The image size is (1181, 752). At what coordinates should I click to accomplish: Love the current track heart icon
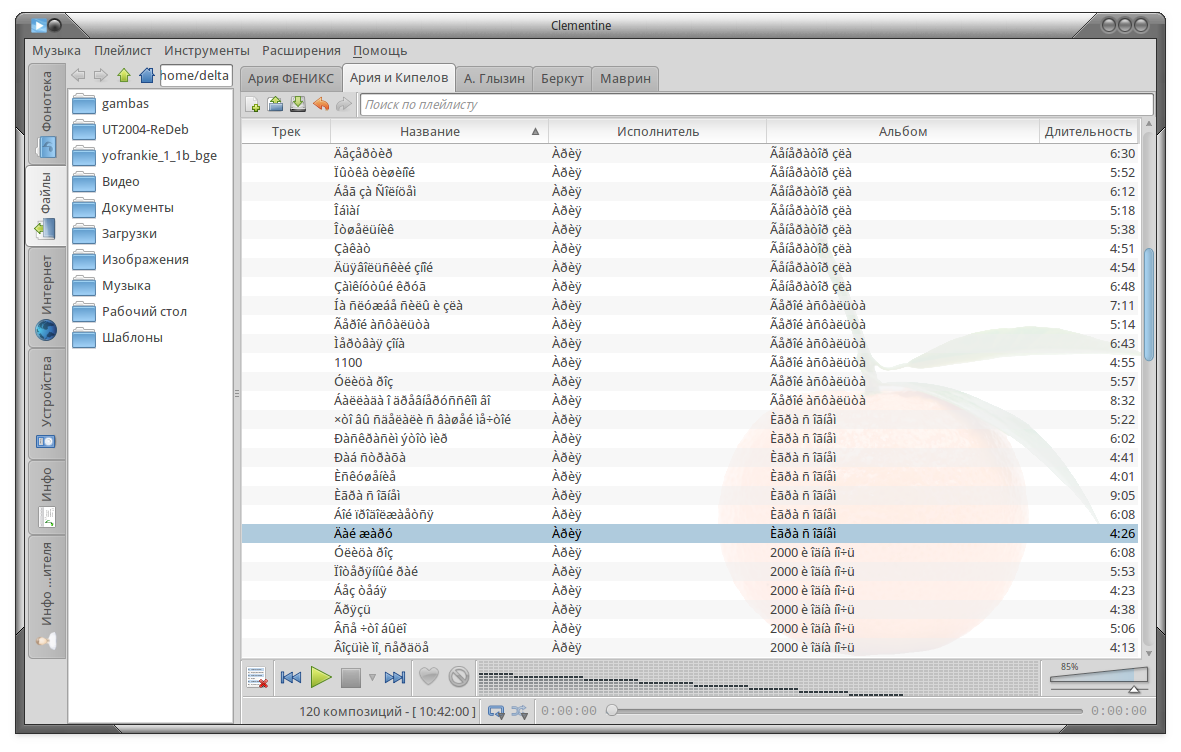(429, 677)
